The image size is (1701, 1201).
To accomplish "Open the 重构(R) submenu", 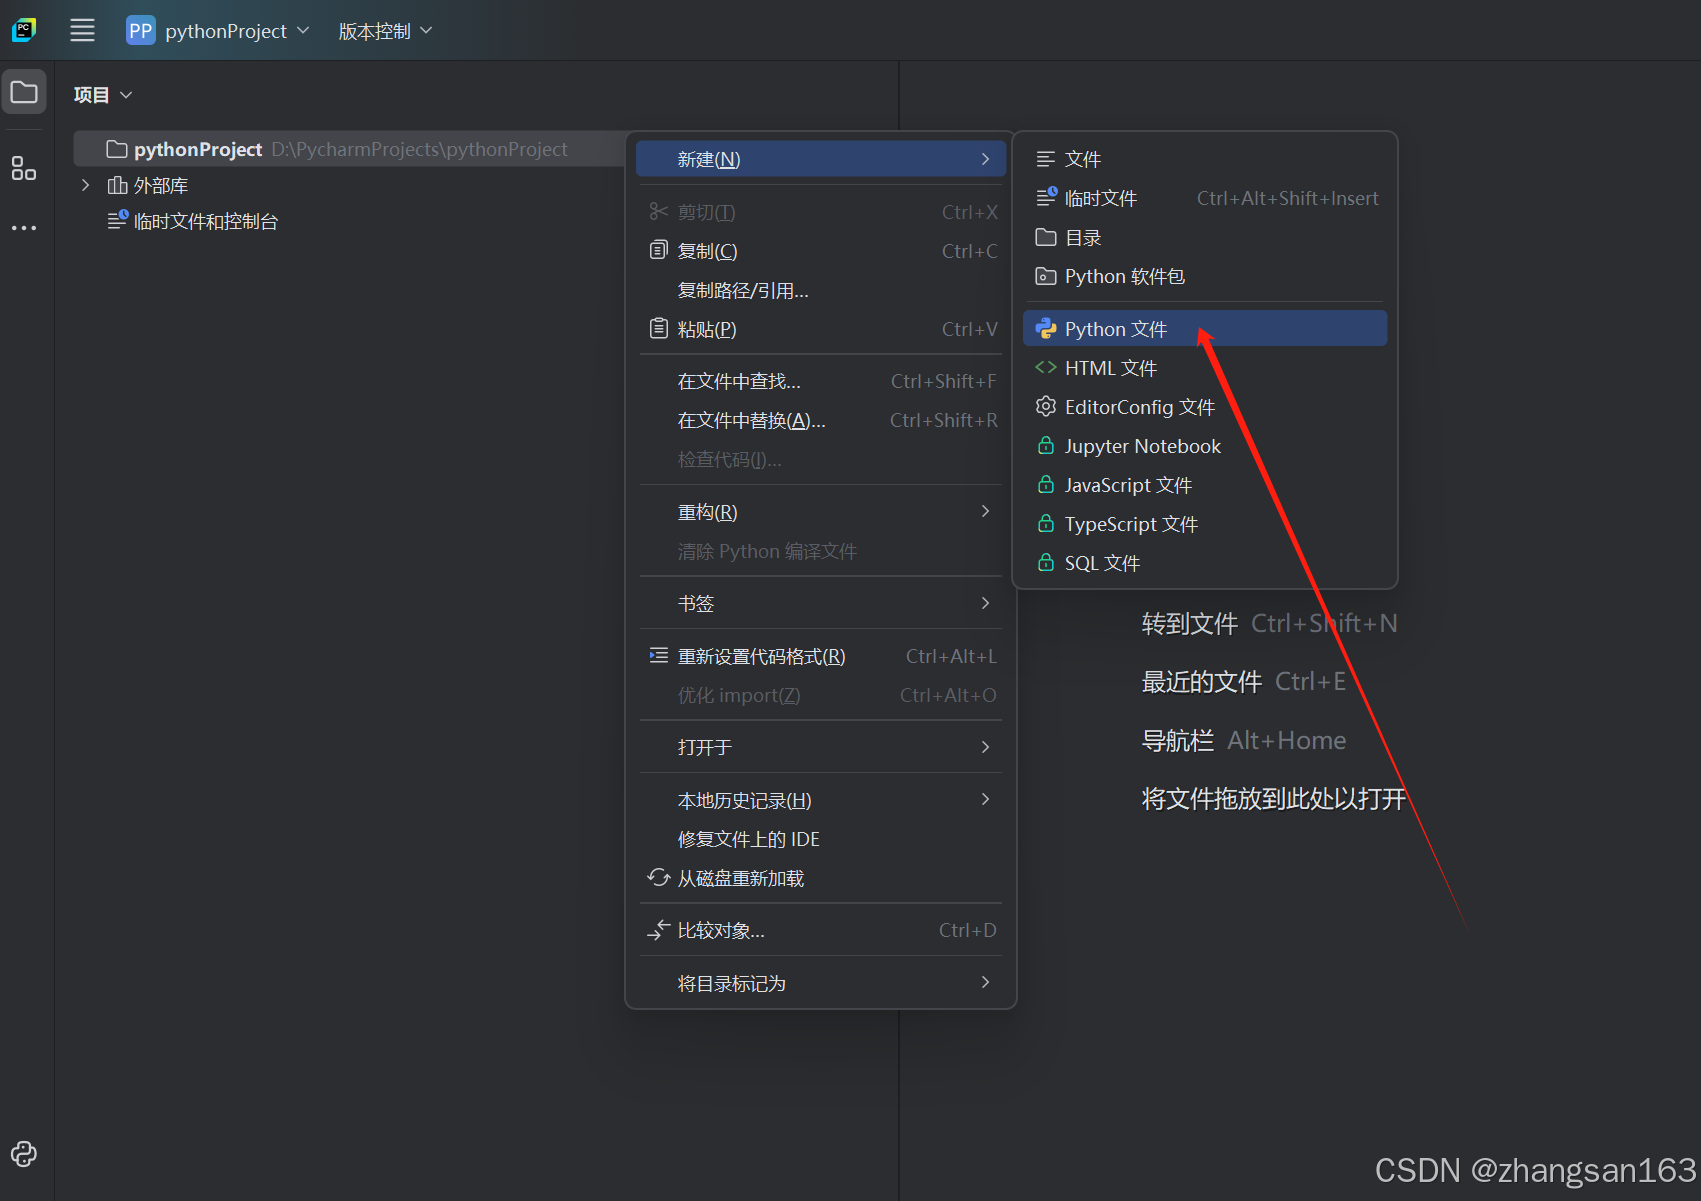I will point(707,511).
